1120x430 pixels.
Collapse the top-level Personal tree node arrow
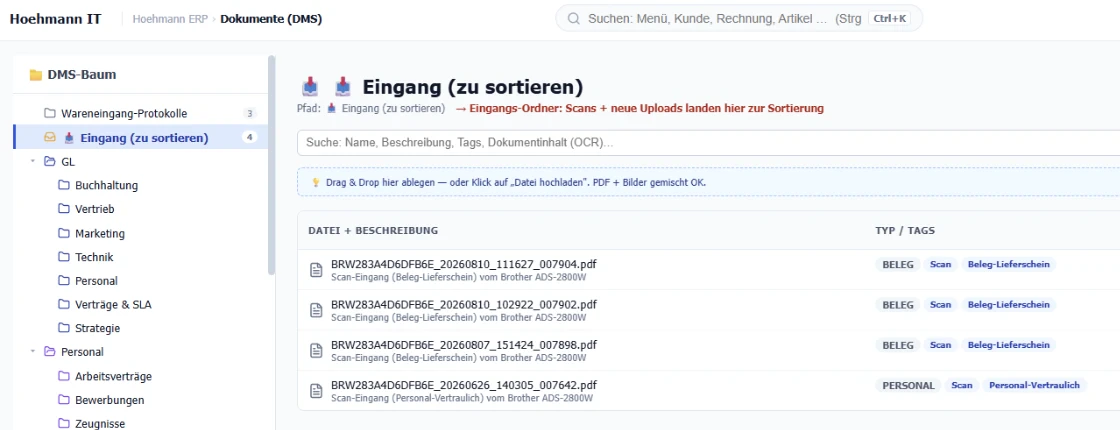pos(33,351)
